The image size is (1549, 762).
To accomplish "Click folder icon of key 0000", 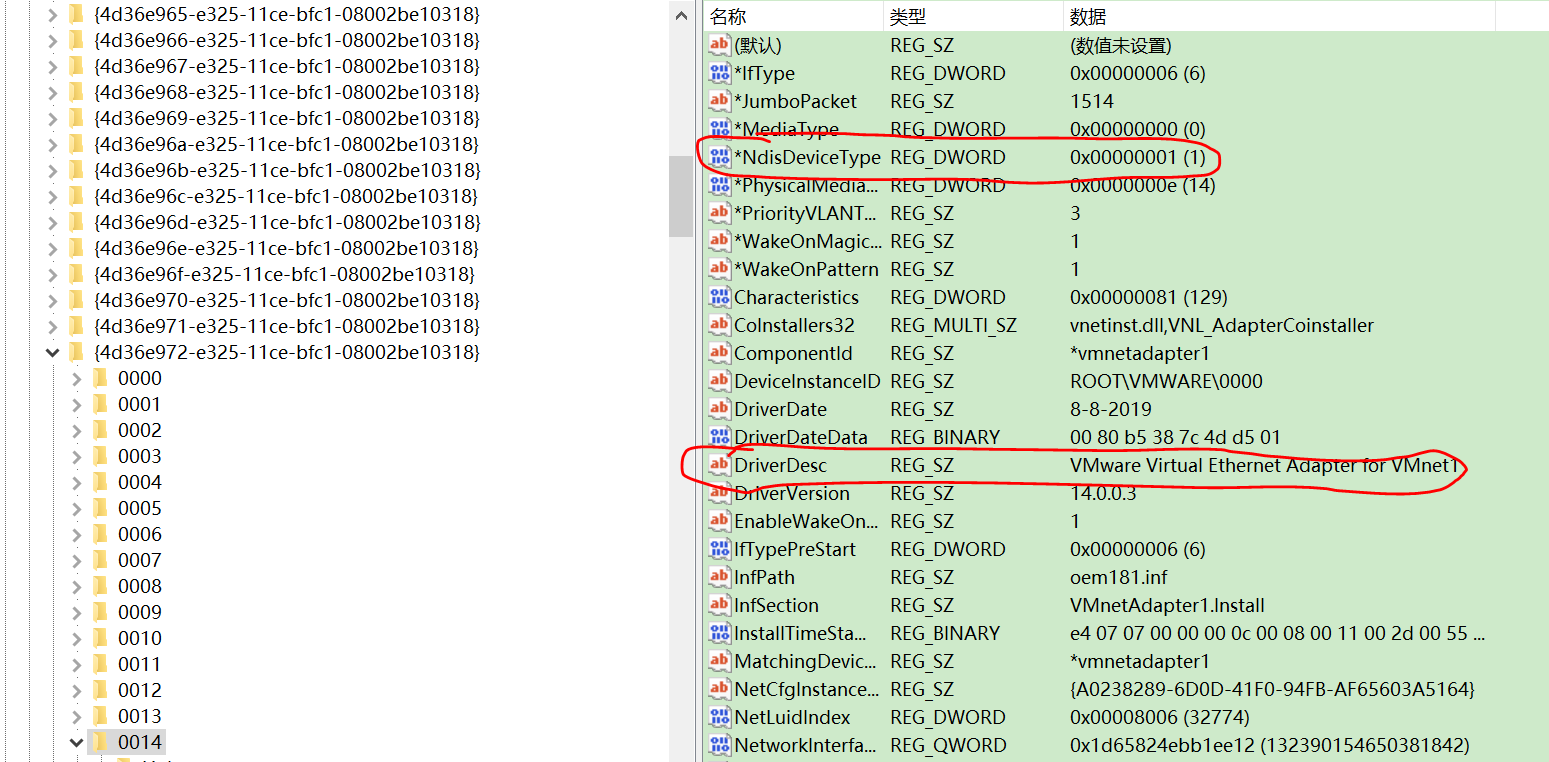I will (100, 378).
